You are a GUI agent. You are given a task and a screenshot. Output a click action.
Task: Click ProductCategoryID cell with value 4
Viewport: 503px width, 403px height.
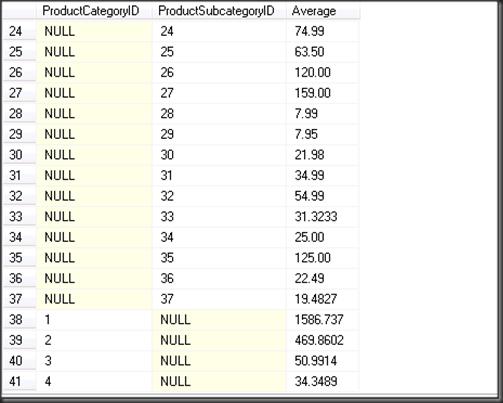pyautogui.click(x=94, y=381)
